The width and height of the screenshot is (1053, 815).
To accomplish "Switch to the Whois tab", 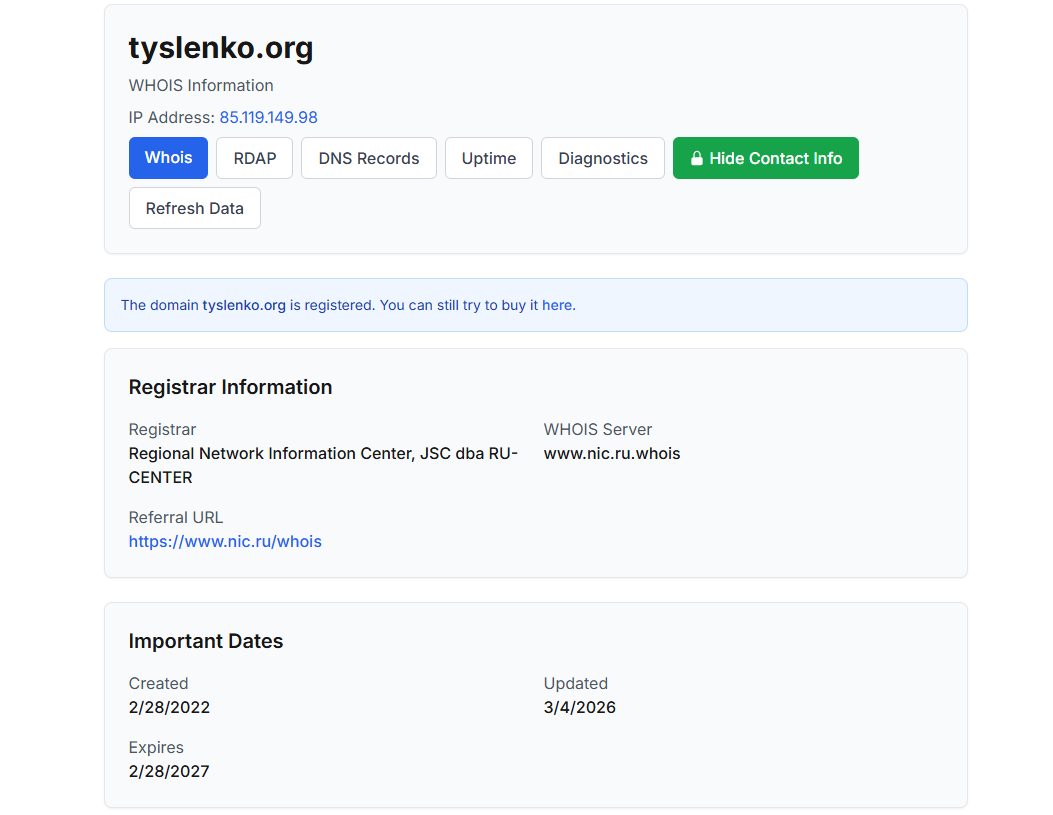I will (168, 158).
